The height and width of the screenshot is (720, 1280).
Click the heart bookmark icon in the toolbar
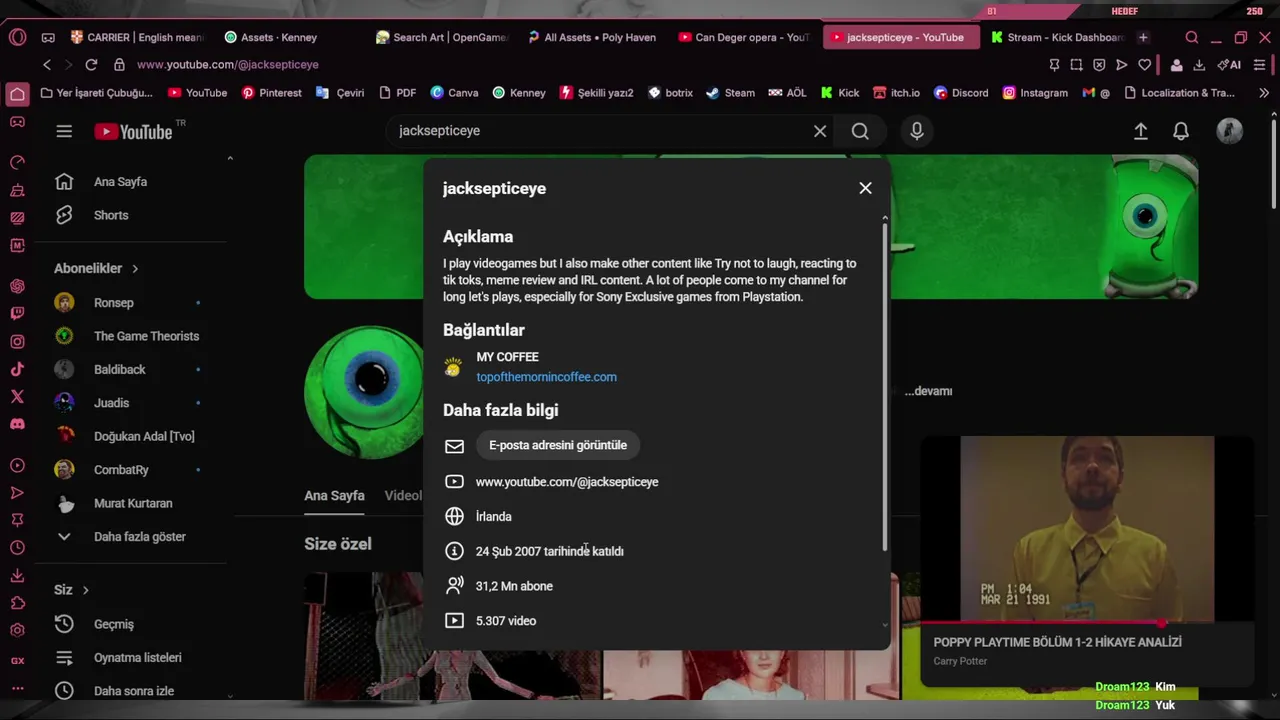pos(1144,64)
